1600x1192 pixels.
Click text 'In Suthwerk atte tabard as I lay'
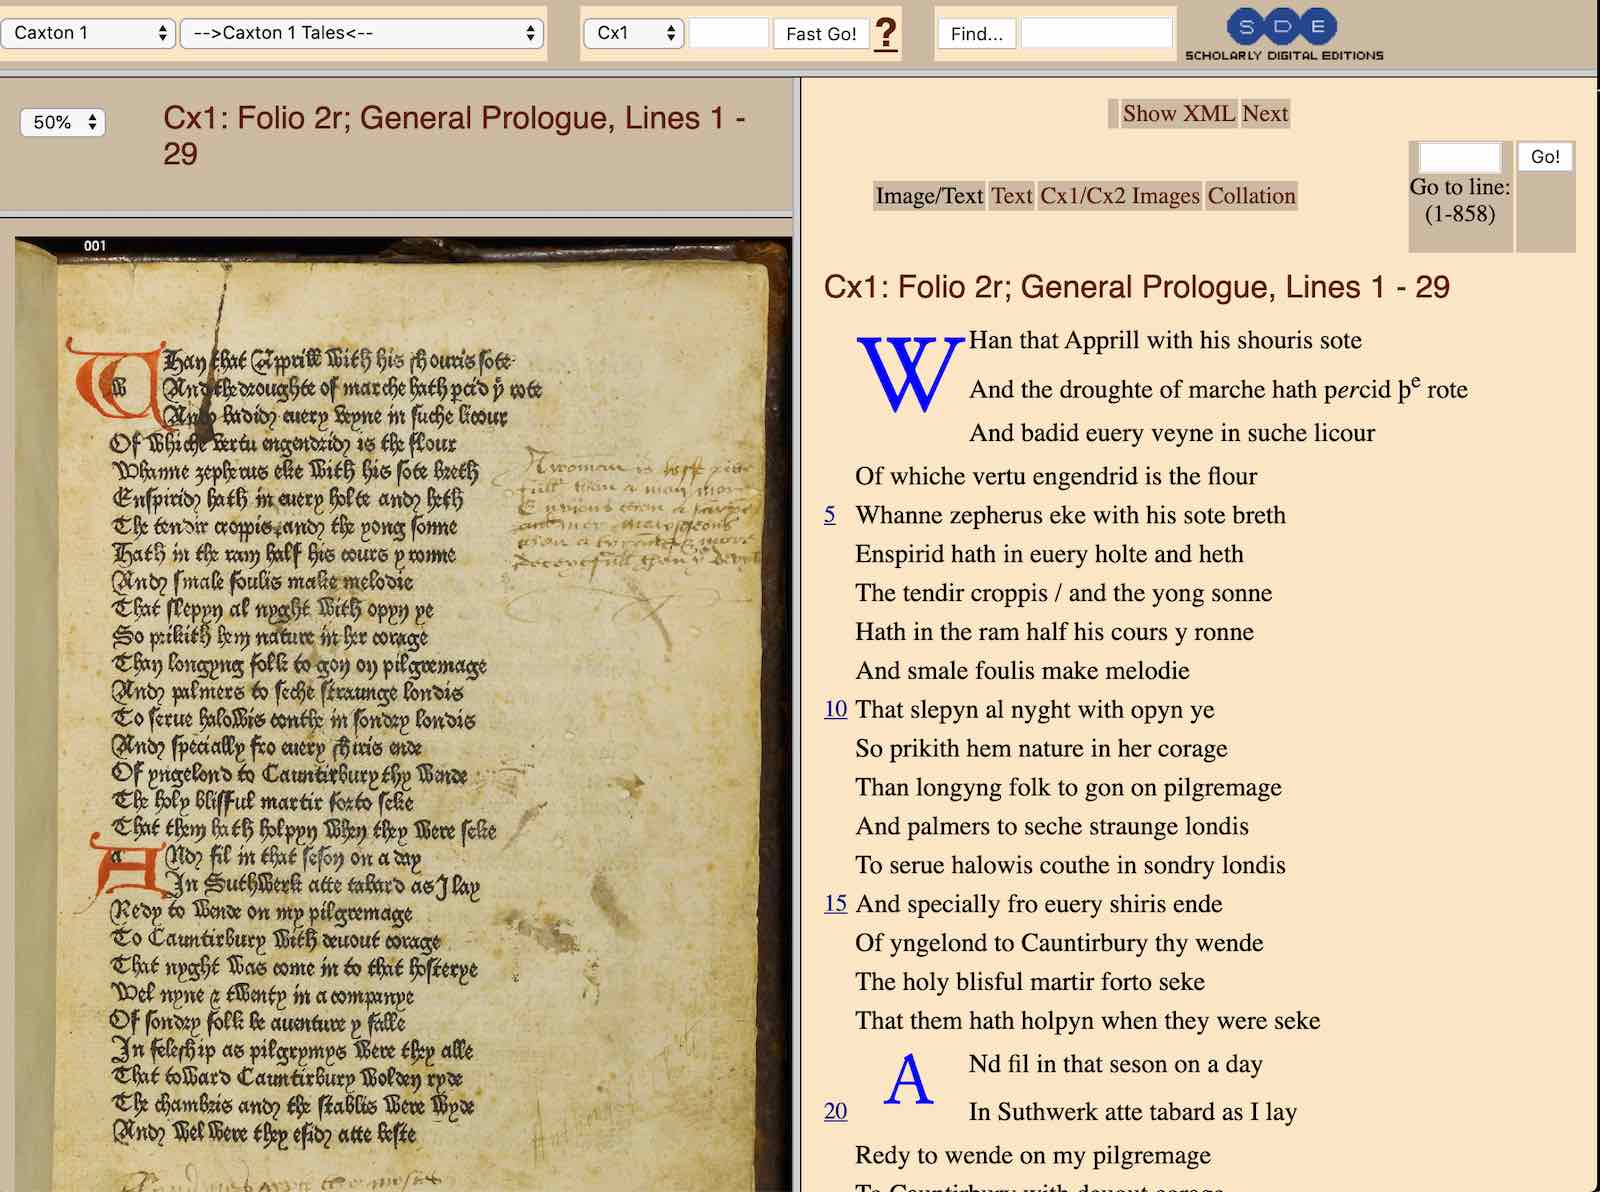(1133, 1112)
